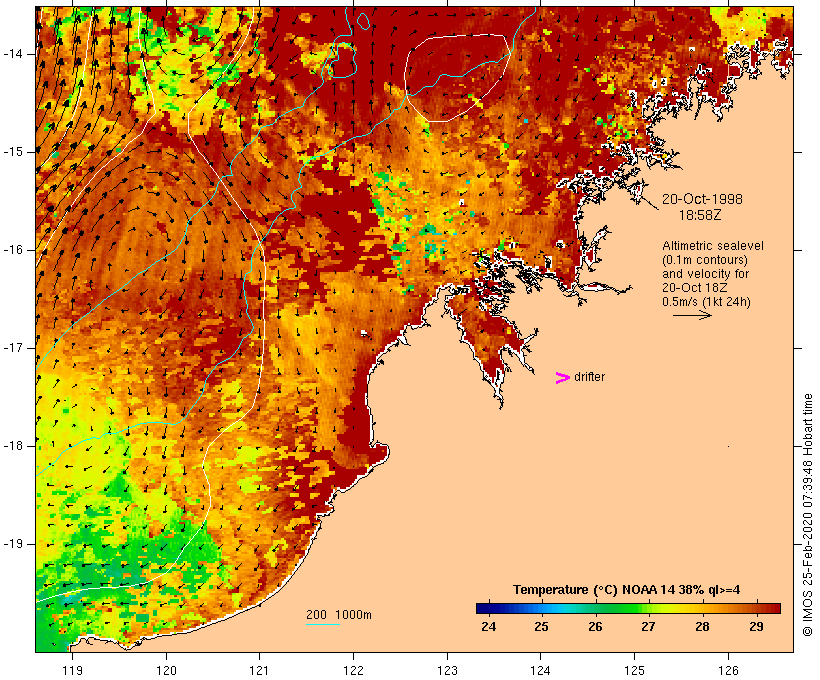Screen dimensions: 820x680
Task: Click the '200 1000m' bathymetry legend label
Action: 339,615
